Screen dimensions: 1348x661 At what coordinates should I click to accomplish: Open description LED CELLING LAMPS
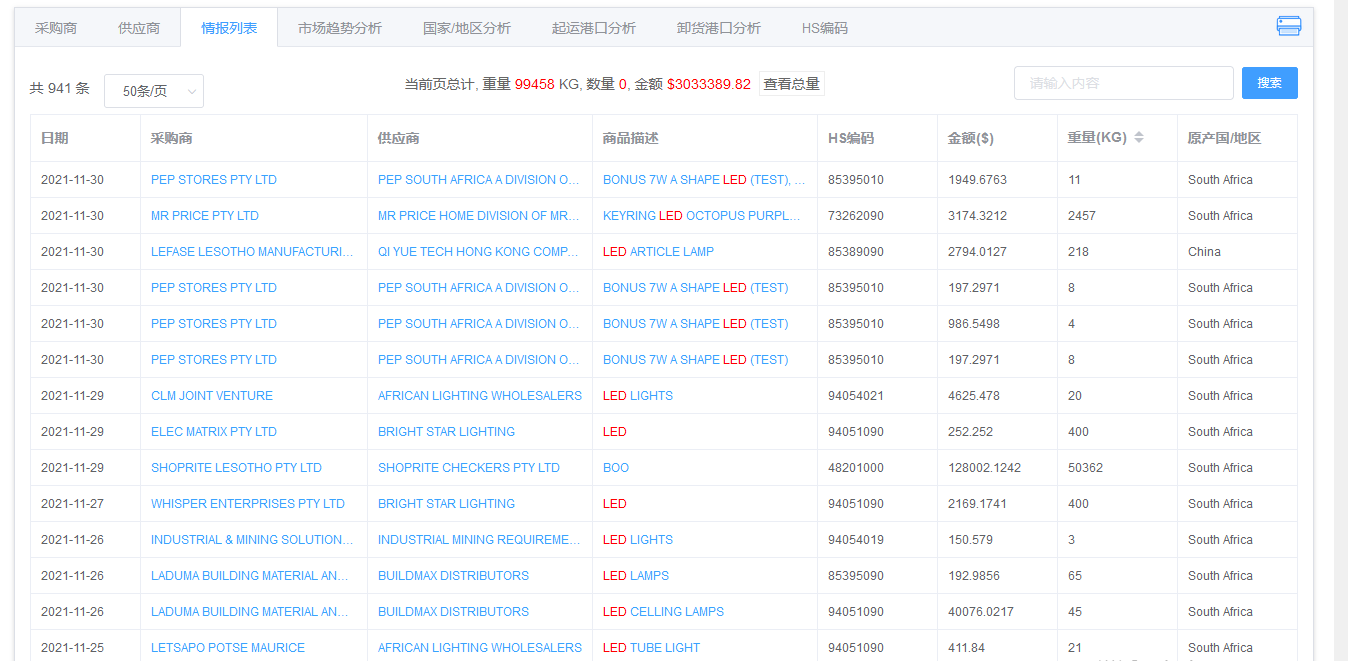(663, 612)
